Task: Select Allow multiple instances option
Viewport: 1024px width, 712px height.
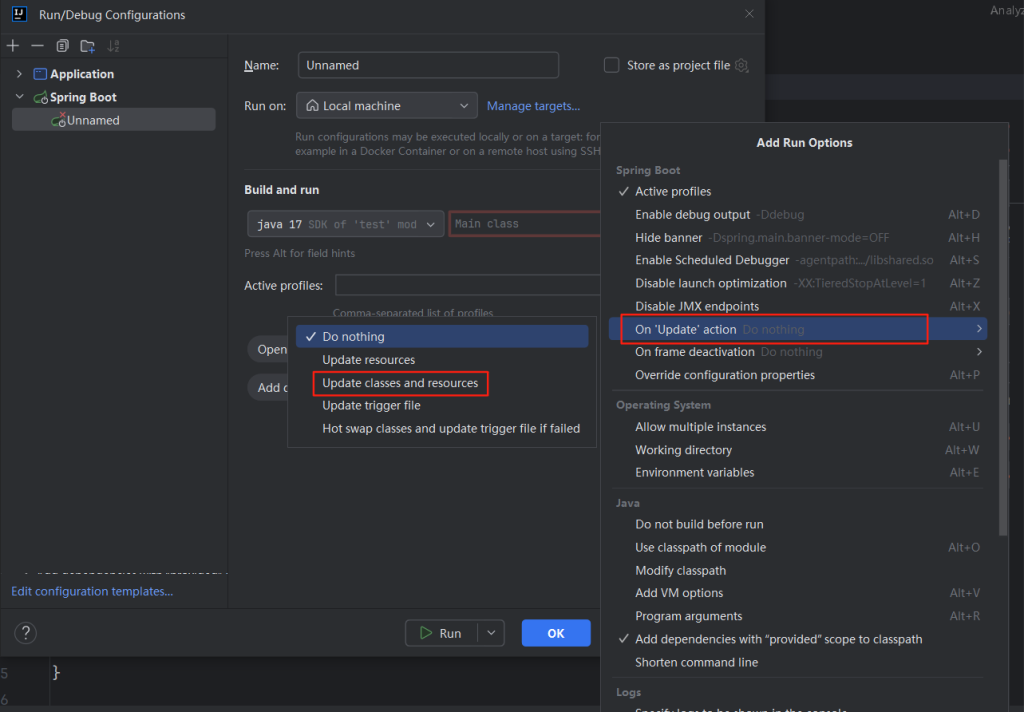Action: point(799,427)
